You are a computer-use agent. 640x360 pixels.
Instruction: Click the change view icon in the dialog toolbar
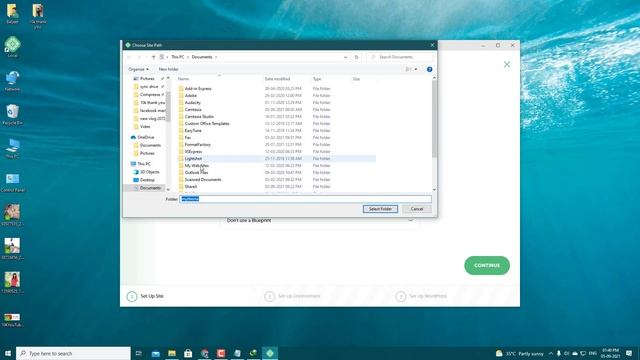click(x=408, y=69)
